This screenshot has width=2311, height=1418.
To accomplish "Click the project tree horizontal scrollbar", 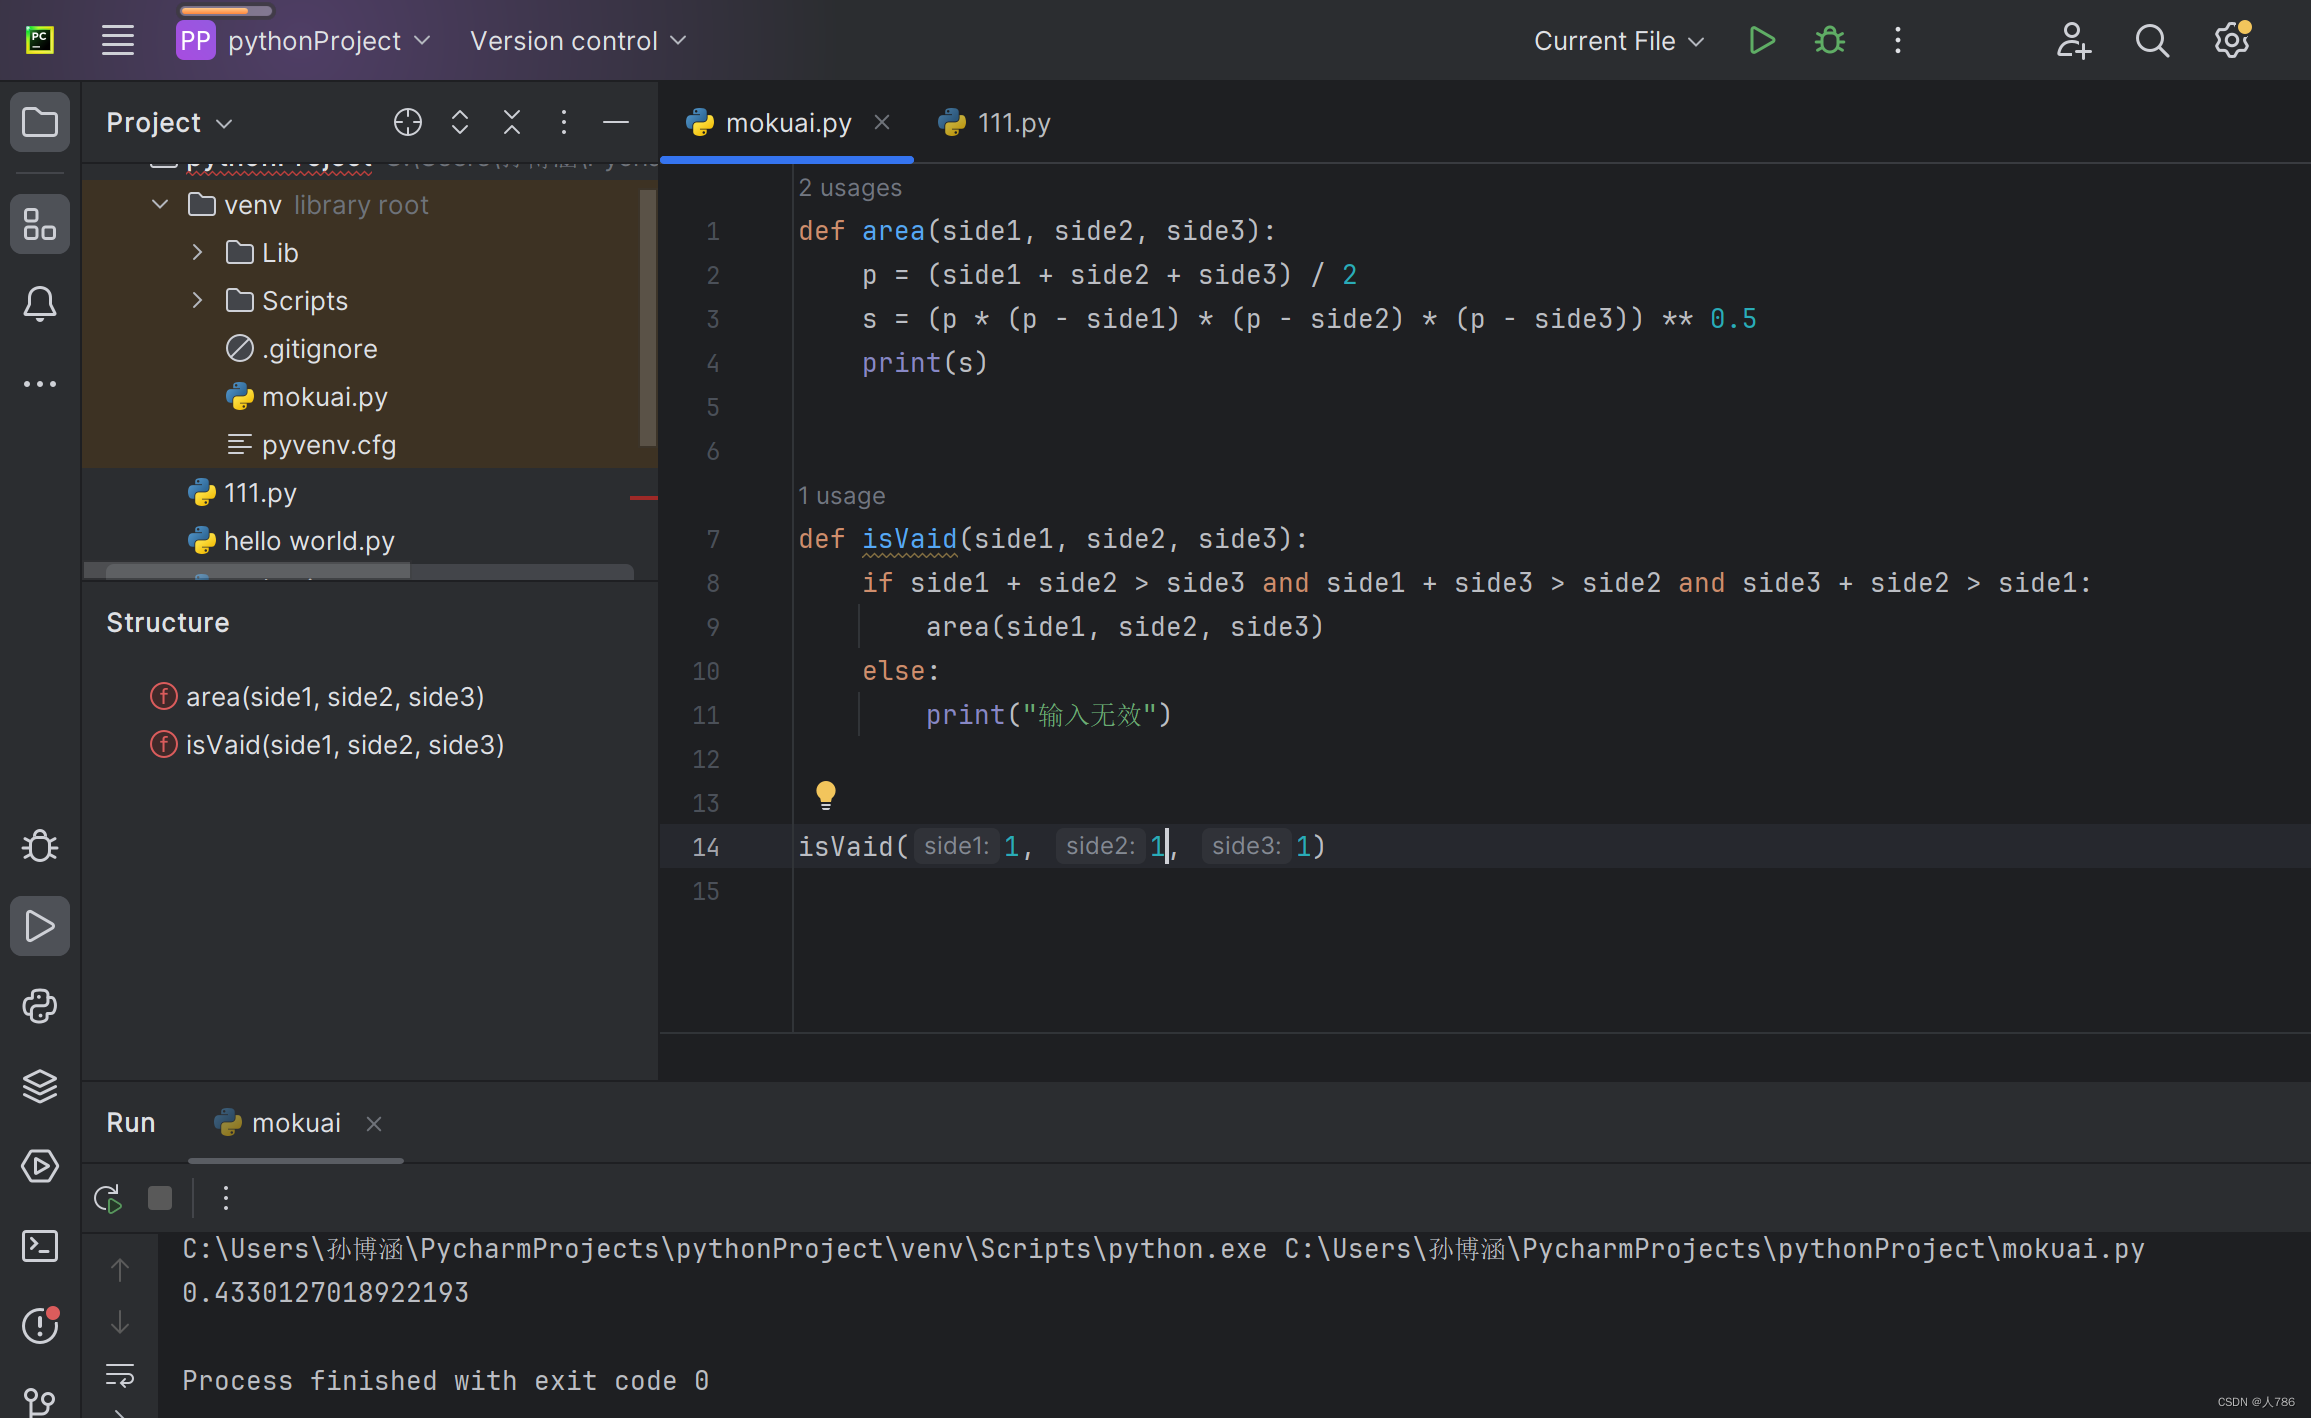I will (258, 571).
